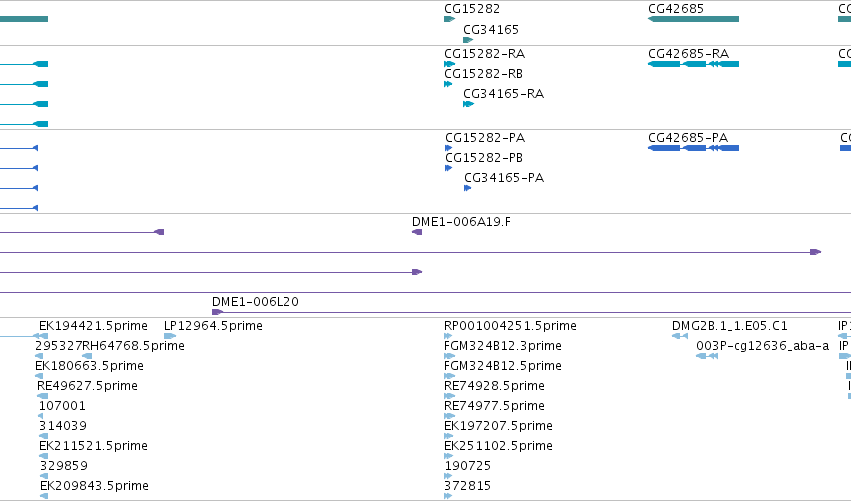Select the 107001 feature label

click(x=62, y=406)
